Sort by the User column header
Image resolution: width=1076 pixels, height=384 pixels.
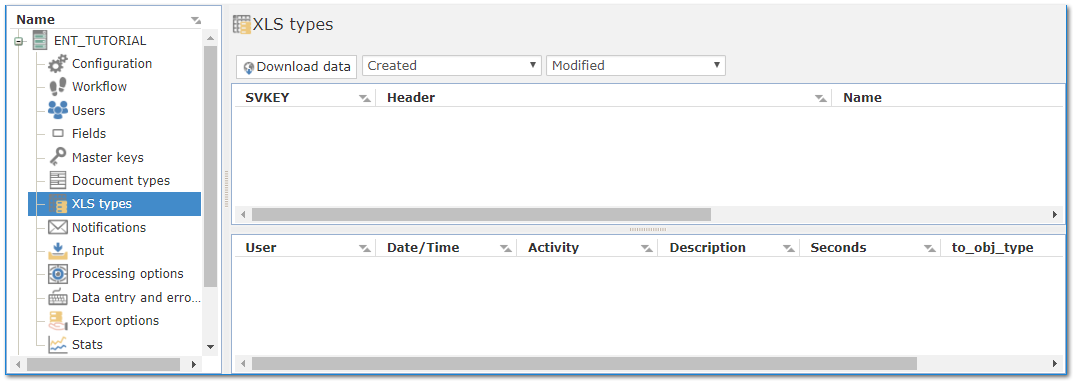261,248
